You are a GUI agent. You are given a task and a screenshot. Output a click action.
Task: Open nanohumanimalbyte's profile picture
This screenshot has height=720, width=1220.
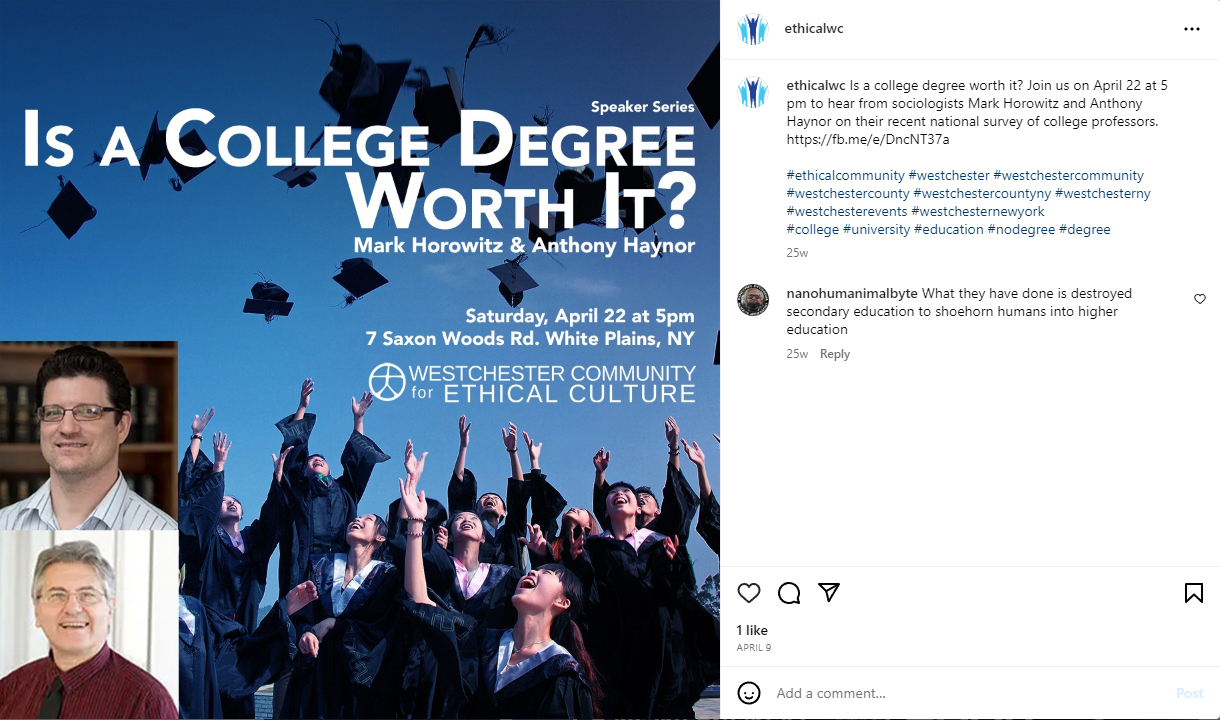coord(753,300)
